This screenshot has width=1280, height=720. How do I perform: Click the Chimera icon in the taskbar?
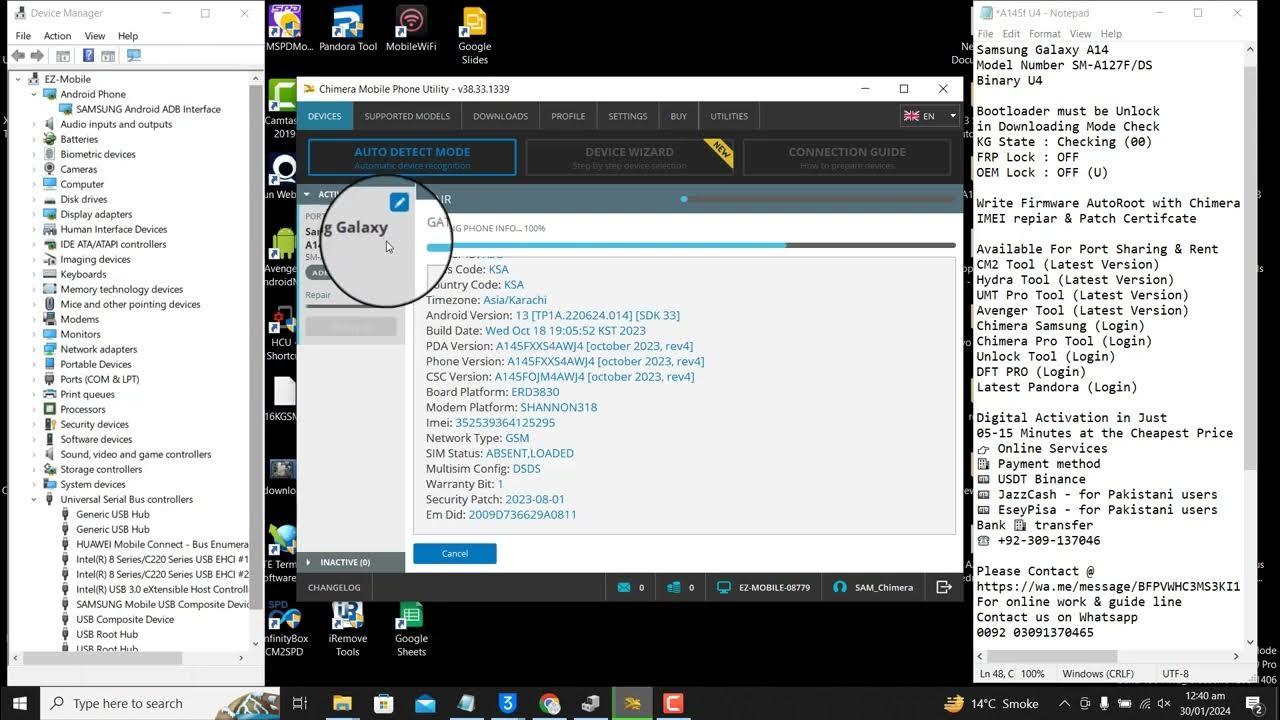[632, 703]
